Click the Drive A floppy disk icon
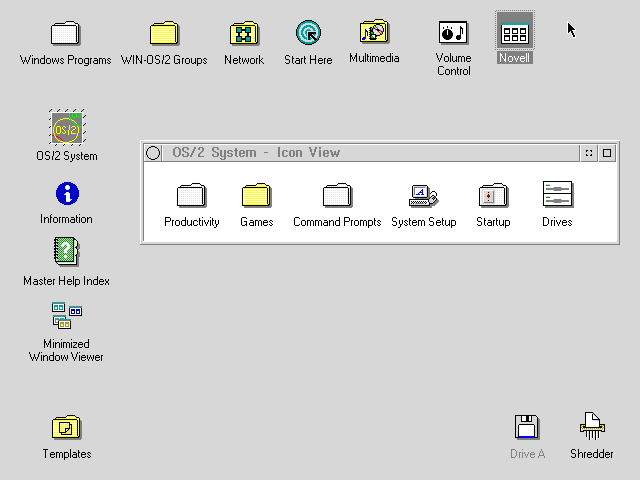 click(527, 427)
